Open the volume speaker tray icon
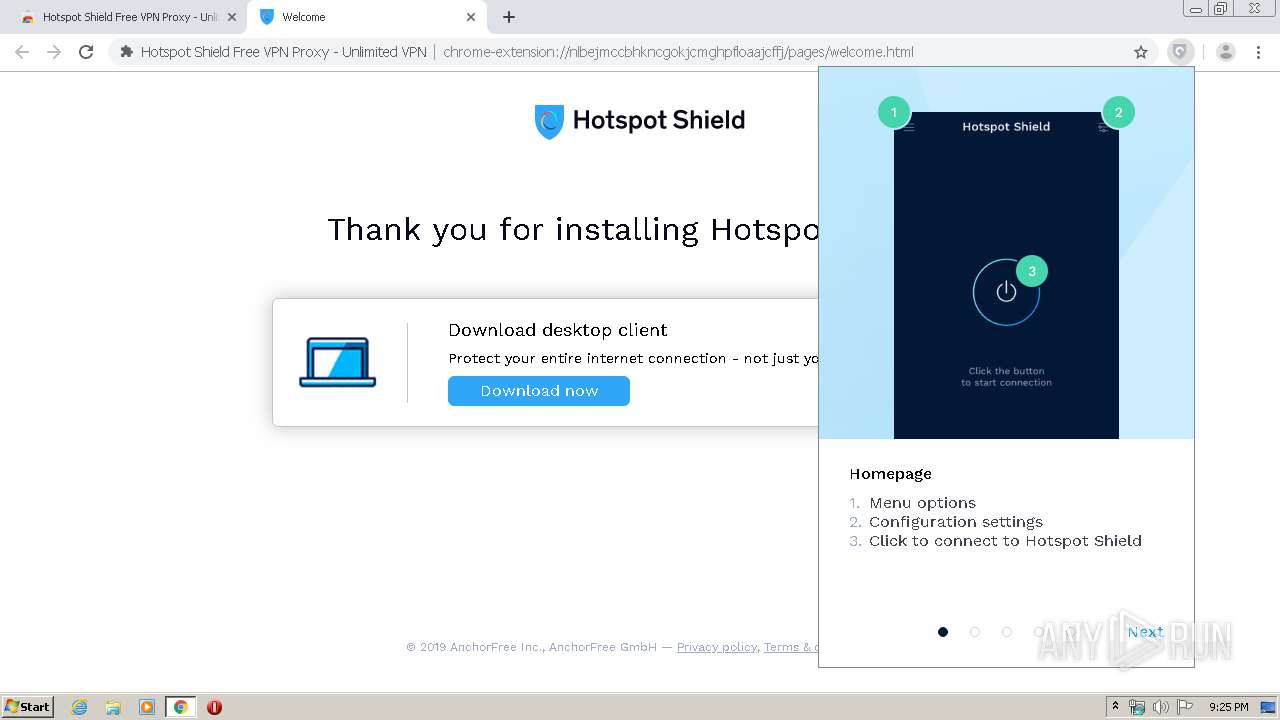 click(x=1161, y=707)
